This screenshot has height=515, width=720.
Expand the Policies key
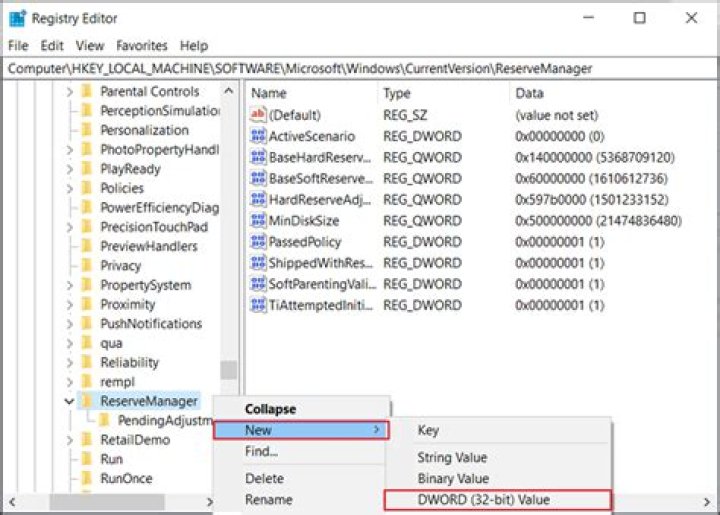click(x=69, y=188)
